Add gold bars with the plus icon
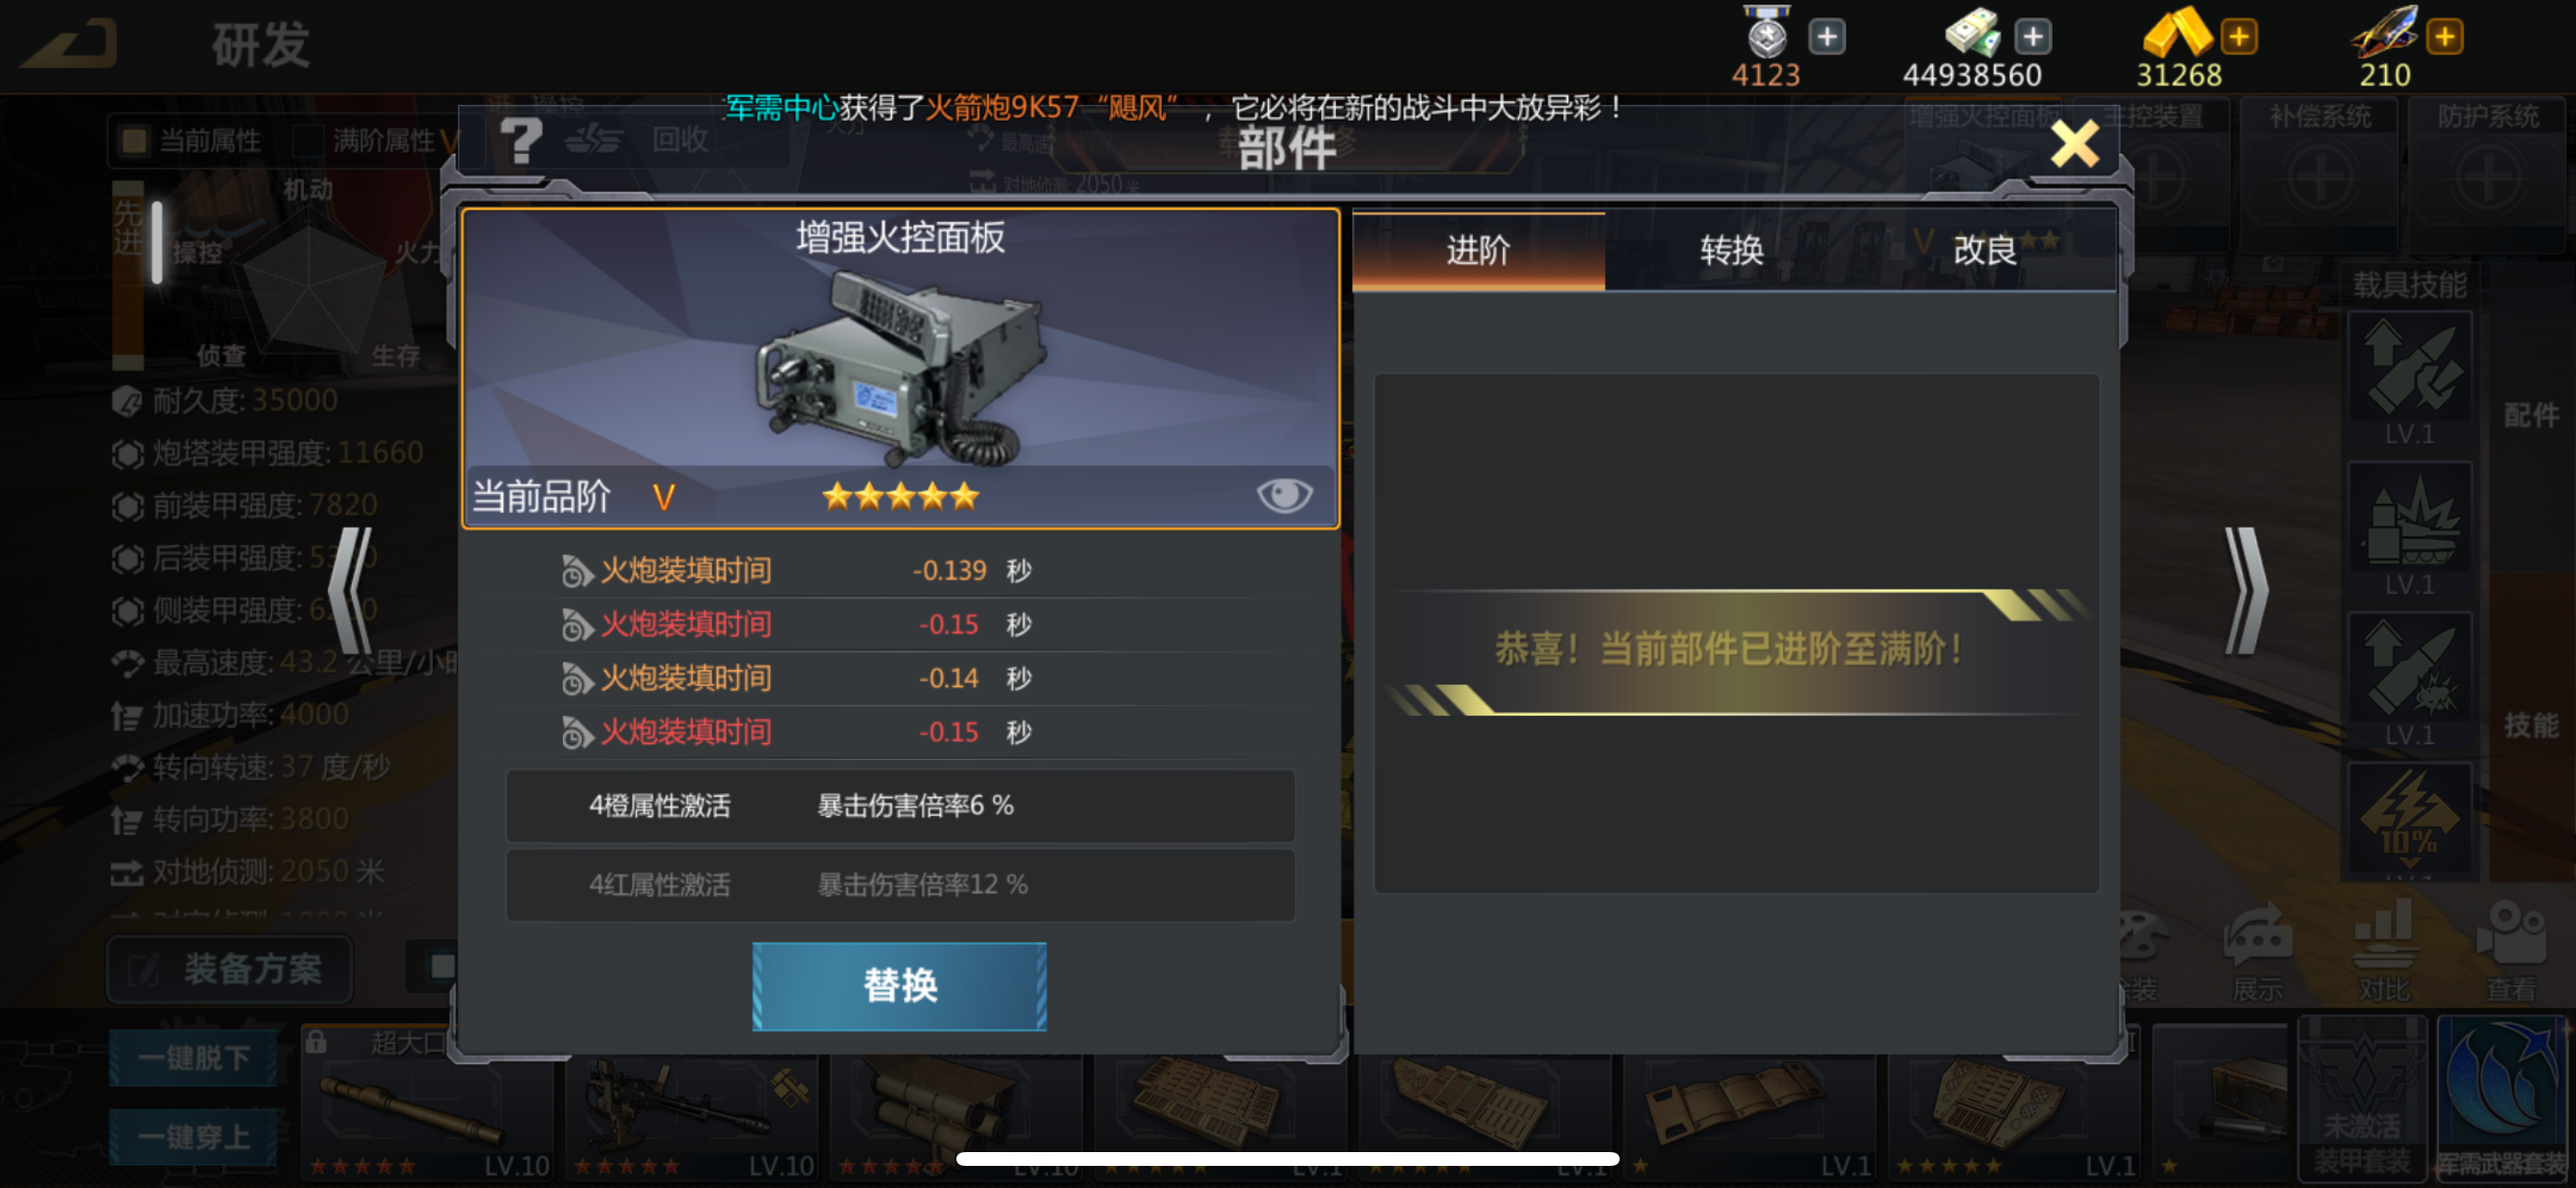Screen dimensions: 2576x1188 (x=2239, y=37)
